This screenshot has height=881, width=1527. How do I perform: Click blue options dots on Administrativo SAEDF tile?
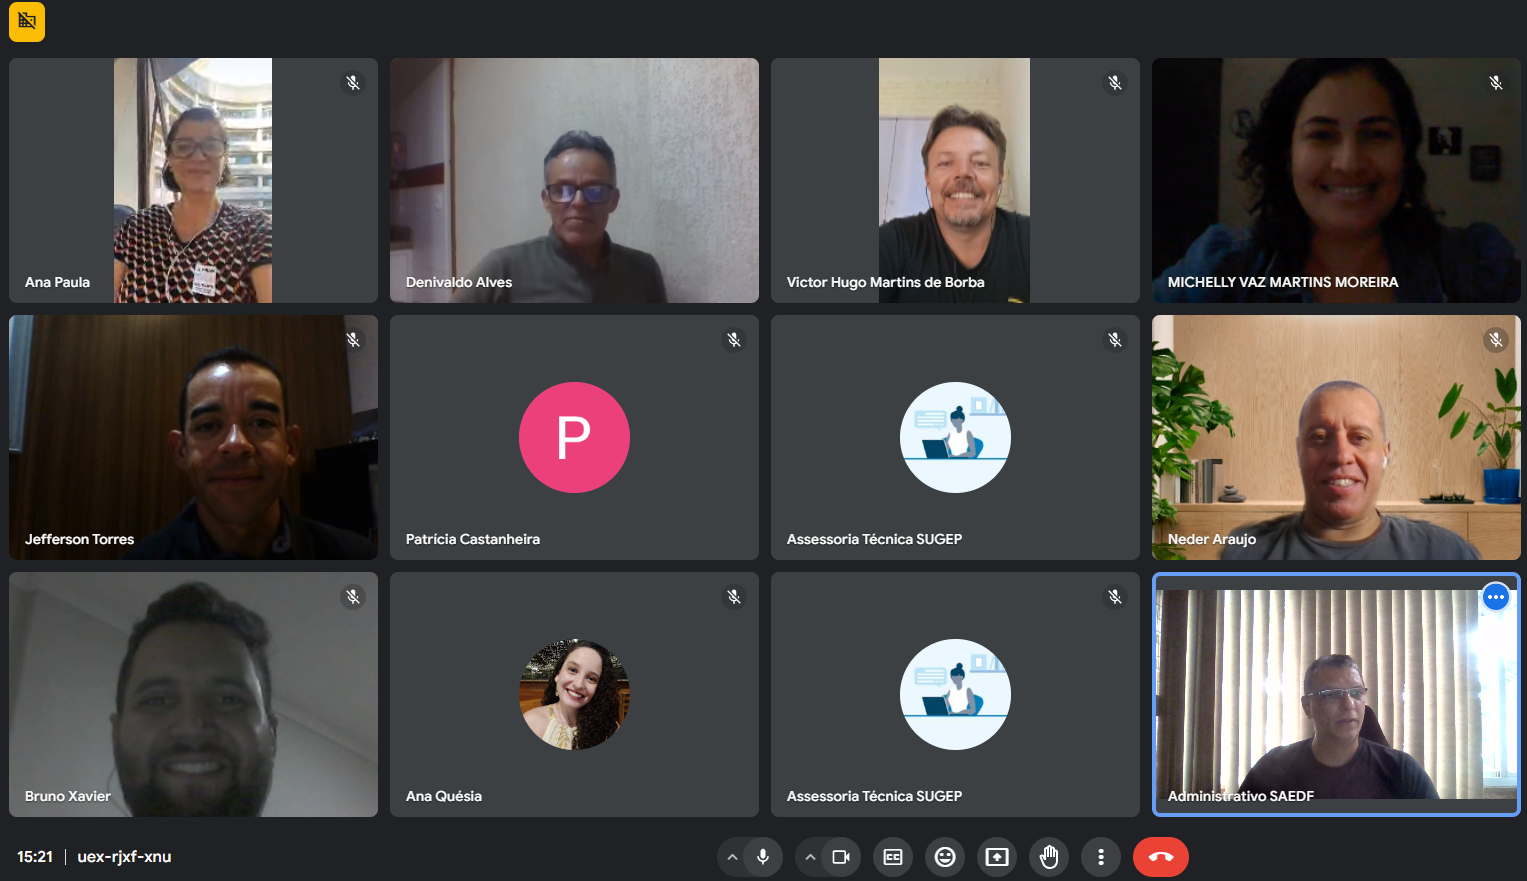click(x=1496, y=597)
